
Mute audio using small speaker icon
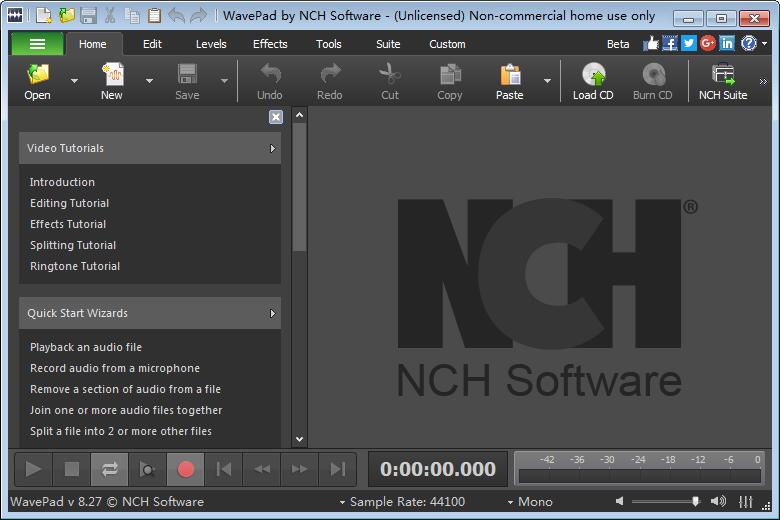pyautogui.click(x=620, y=501)
